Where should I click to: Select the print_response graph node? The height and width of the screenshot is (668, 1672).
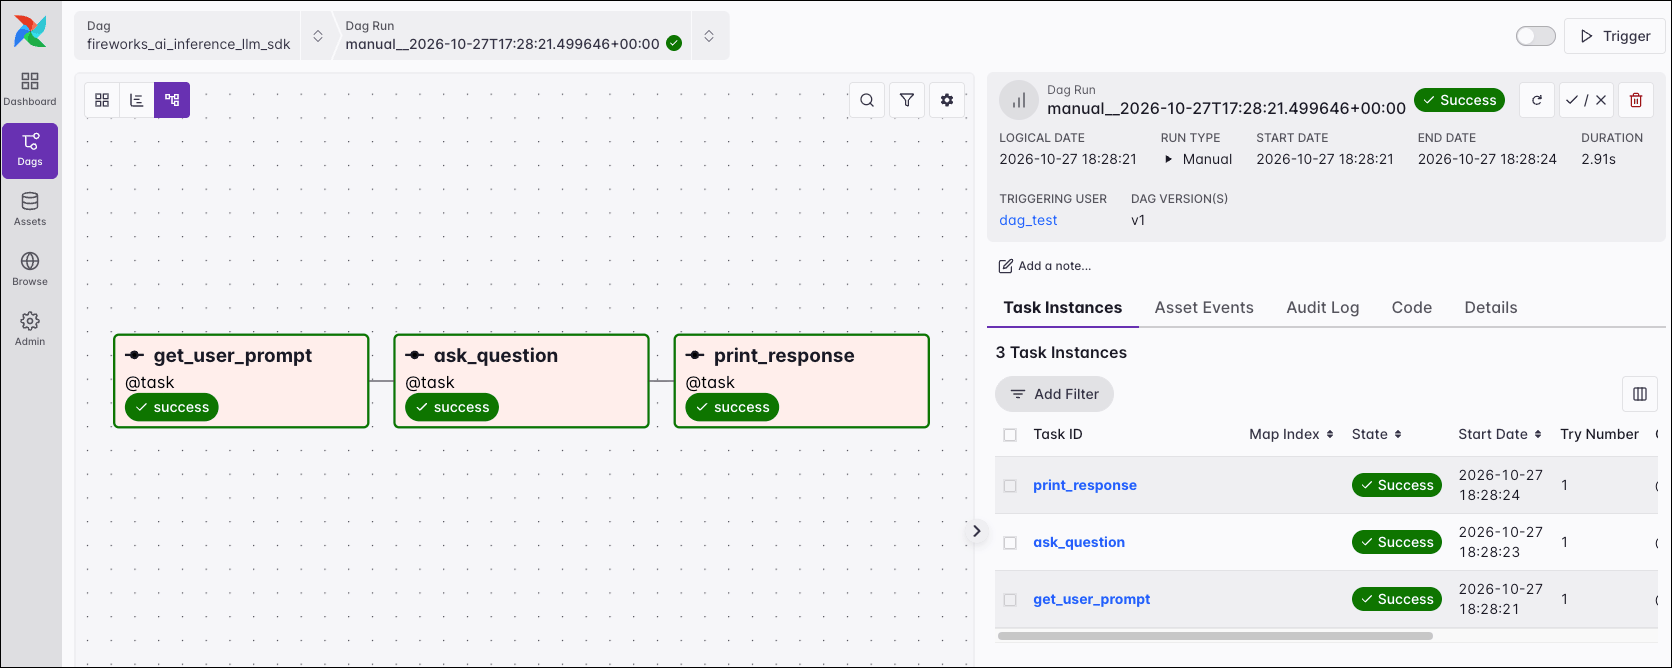[x=801, y=381]
